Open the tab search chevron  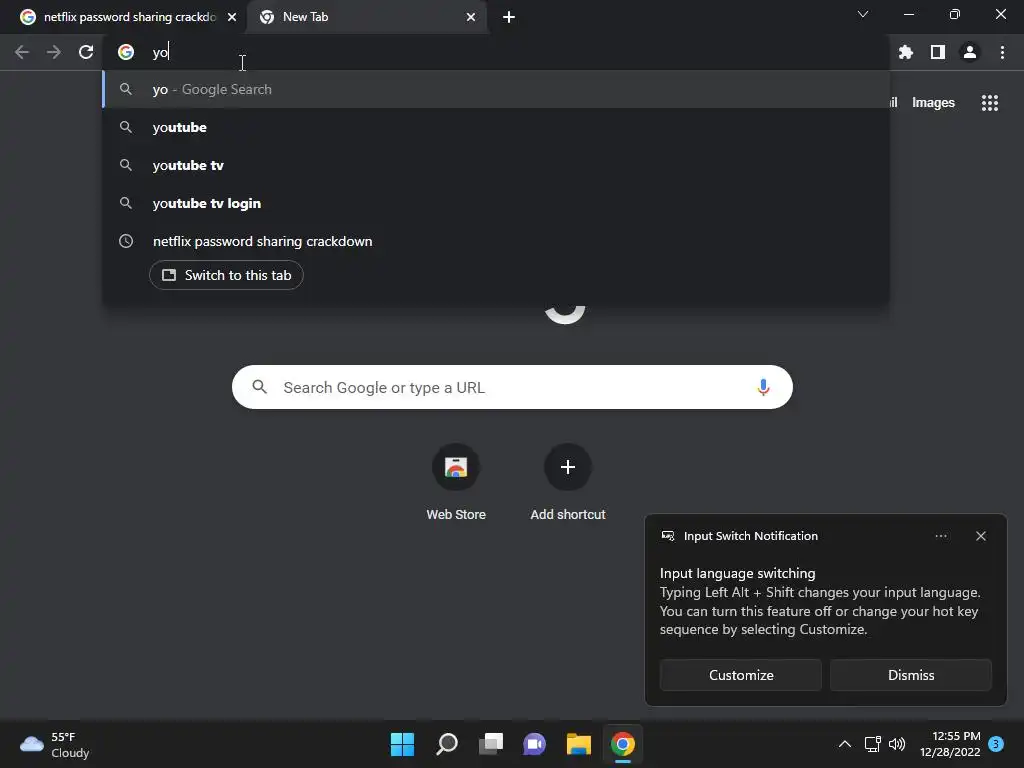click(863, 14)
